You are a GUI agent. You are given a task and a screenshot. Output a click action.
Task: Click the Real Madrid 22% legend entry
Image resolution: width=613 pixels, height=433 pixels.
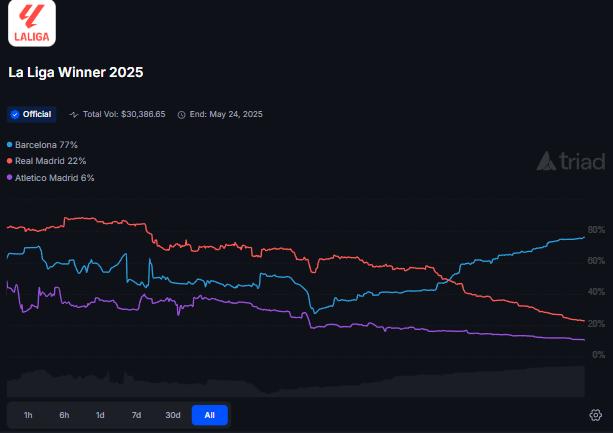[x=47, y=161]
